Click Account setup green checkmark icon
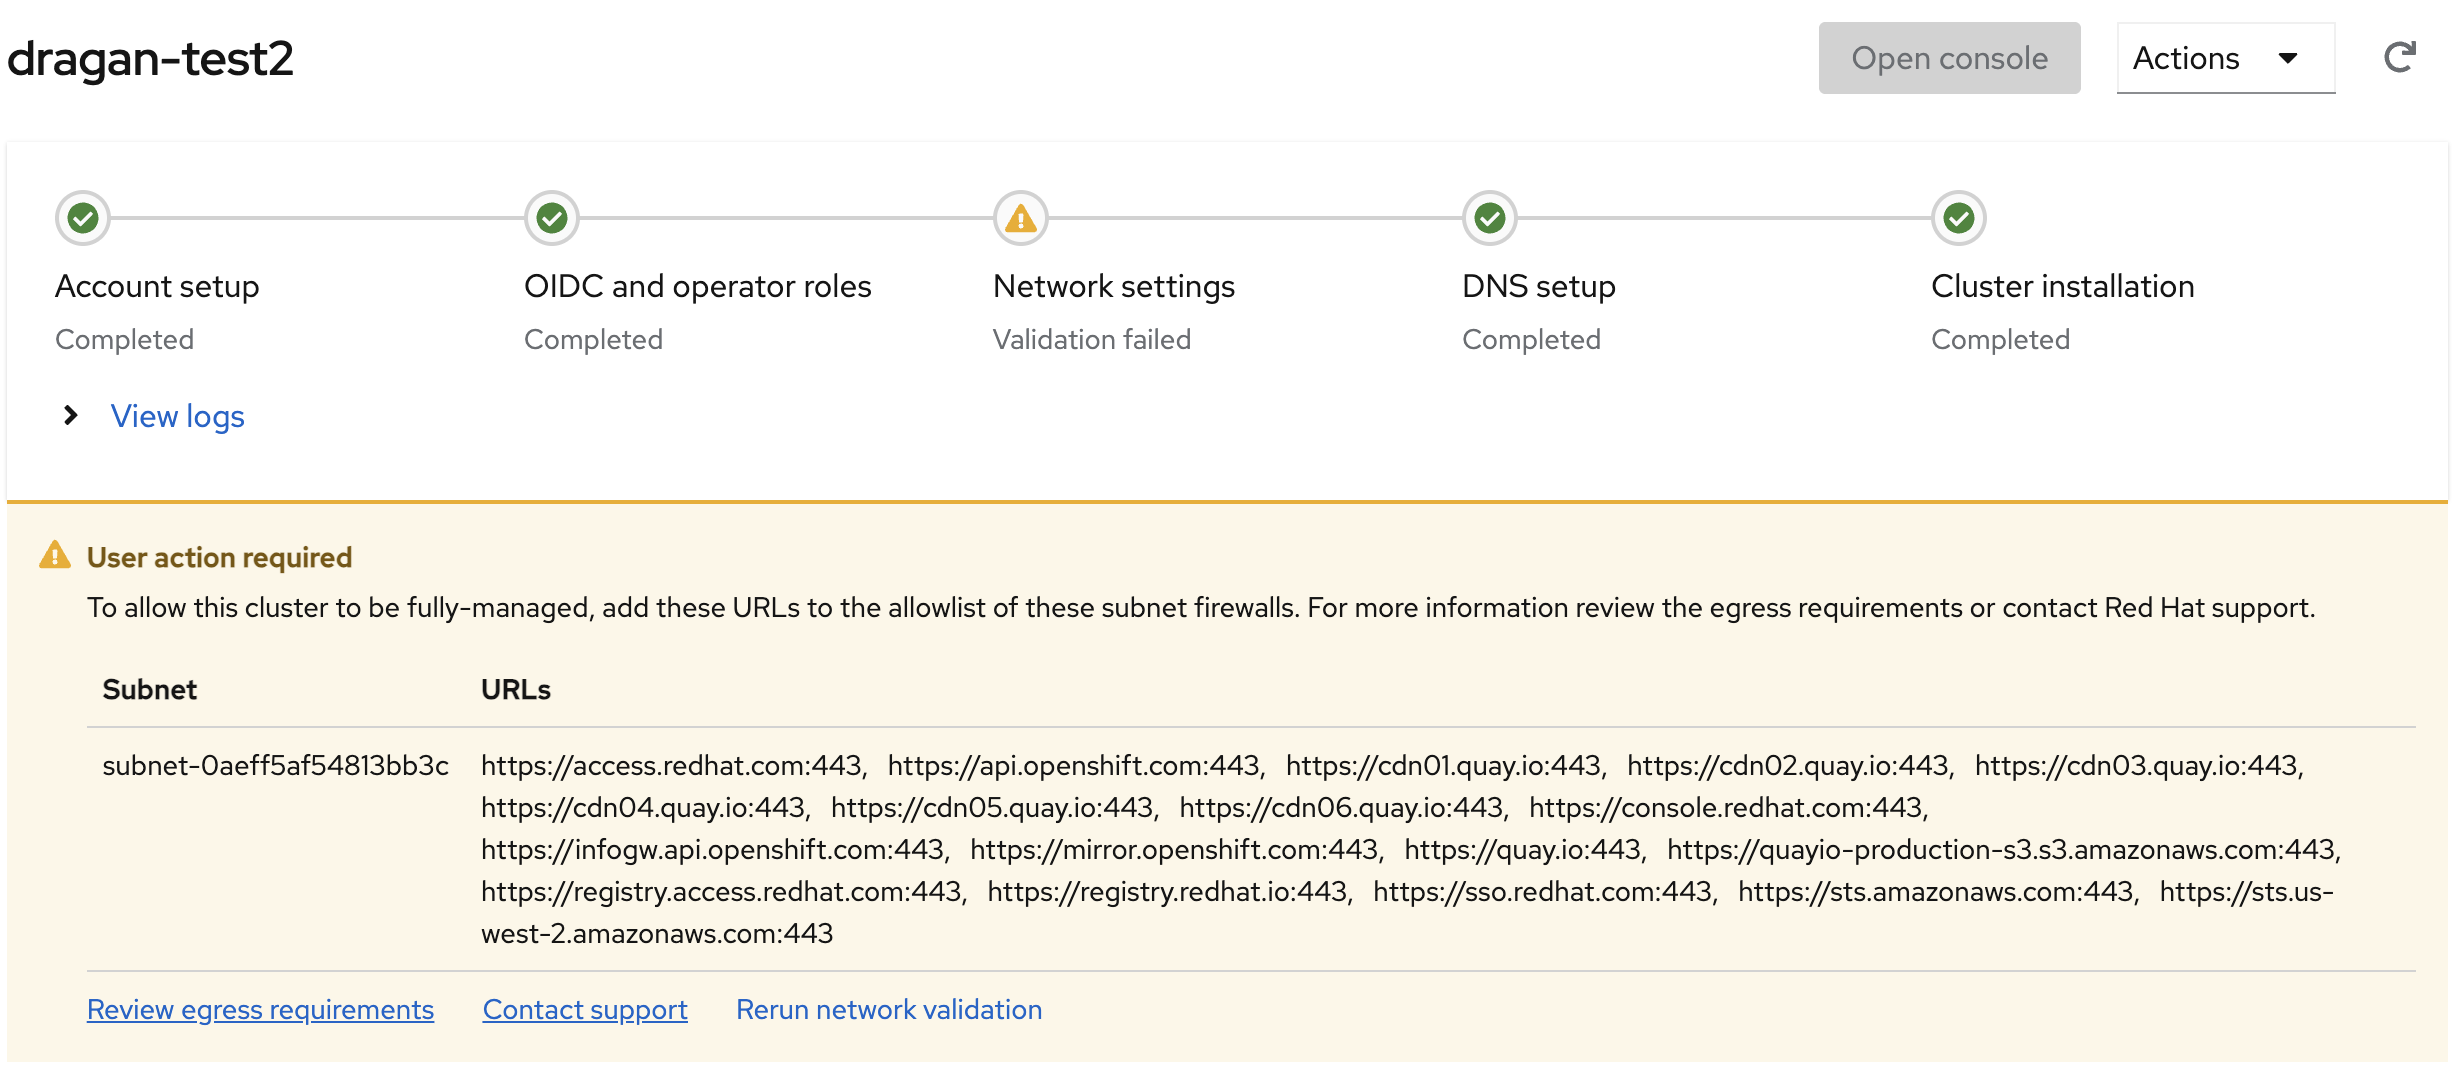2462x1082 pixels. (83, 218)
